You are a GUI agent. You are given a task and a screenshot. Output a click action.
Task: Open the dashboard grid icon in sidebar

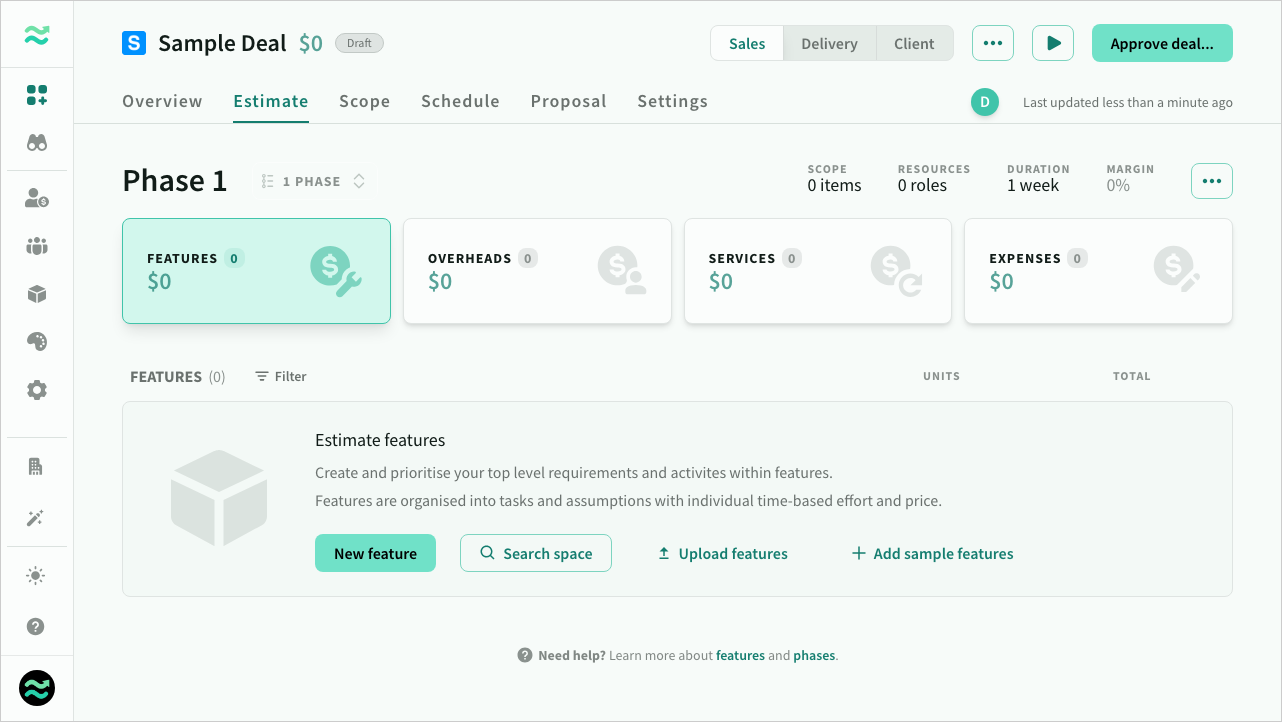37,95
